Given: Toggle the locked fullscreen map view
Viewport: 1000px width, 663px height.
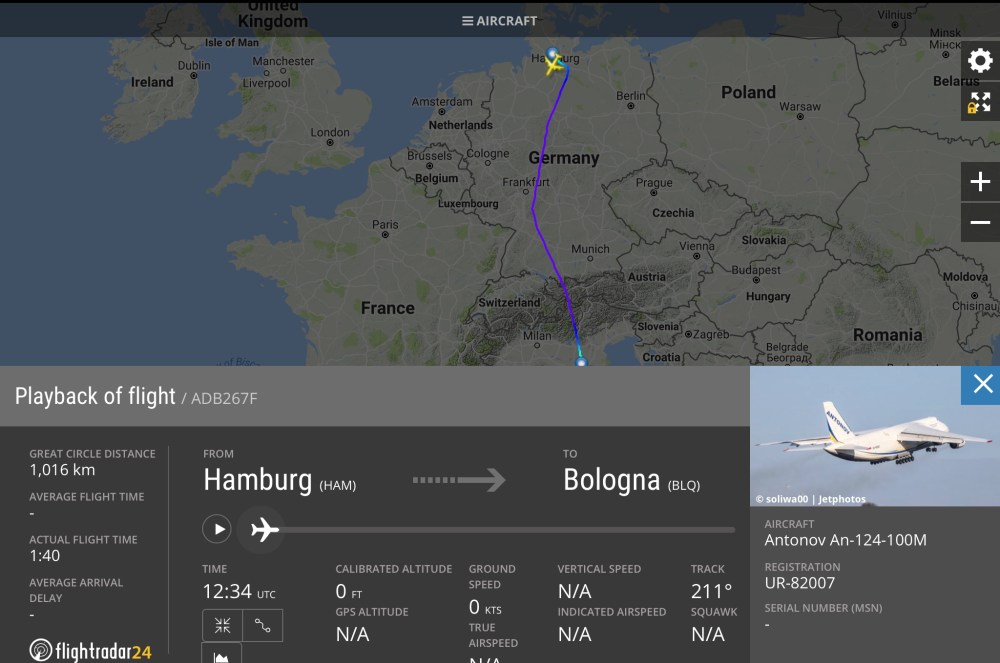Looking at the screenshot, I should (980, 102).
